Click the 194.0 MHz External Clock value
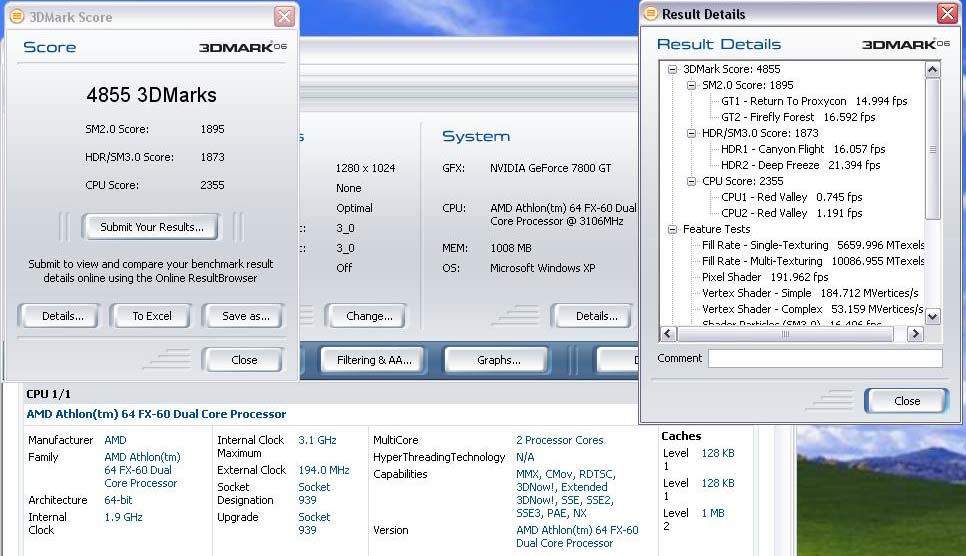Screen dimensions: 966x556 tap(323, 470)
